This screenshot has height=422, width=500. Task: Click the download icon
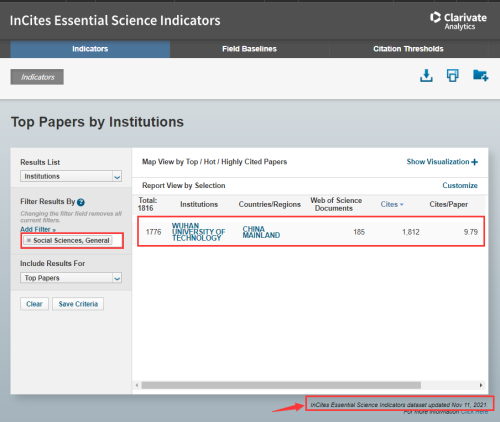tap(426, 76)
